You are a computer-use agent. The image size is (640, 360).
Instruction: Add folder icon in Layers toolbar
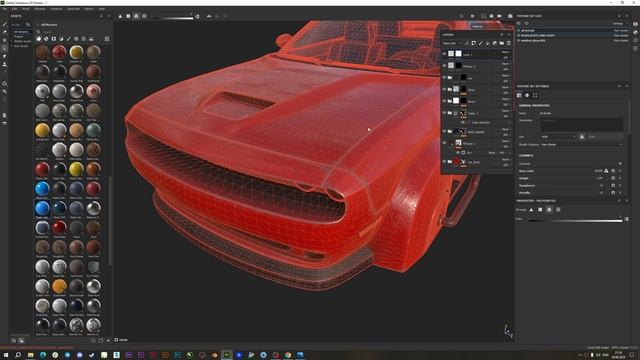coord(502,43)
